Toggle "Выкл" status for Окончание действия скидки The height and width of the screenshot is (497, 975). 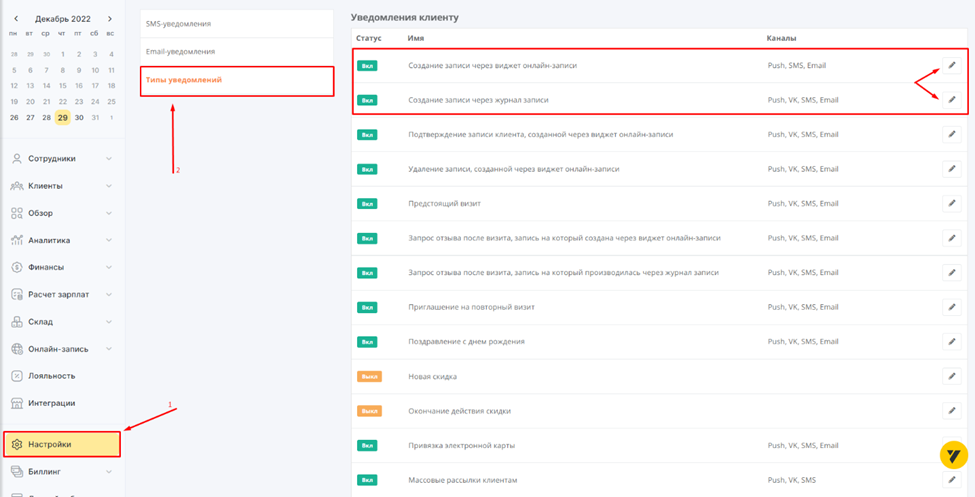369,411
